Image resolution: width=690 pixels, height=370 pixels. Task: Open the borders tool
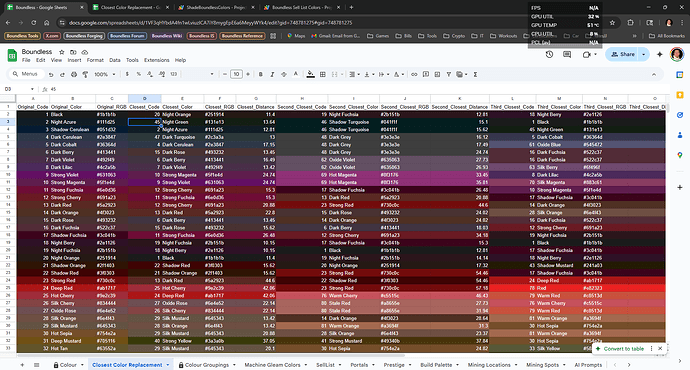pos(323,74)
